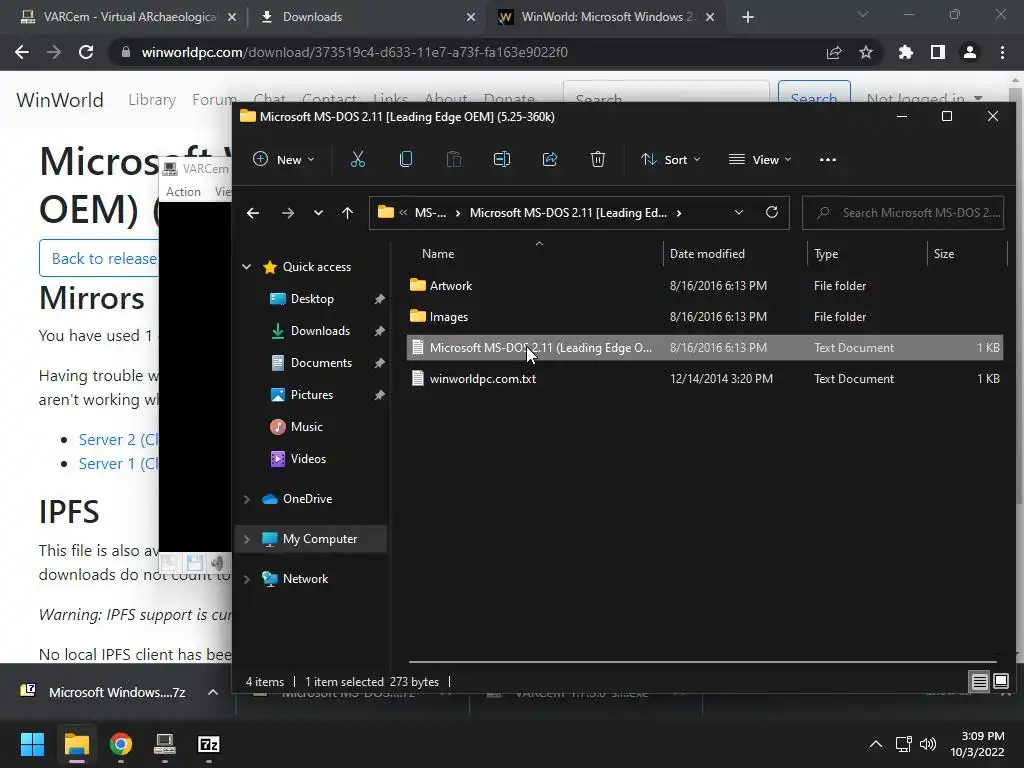
Task: Open the Sort options dropdown
Action: [671, 159]
